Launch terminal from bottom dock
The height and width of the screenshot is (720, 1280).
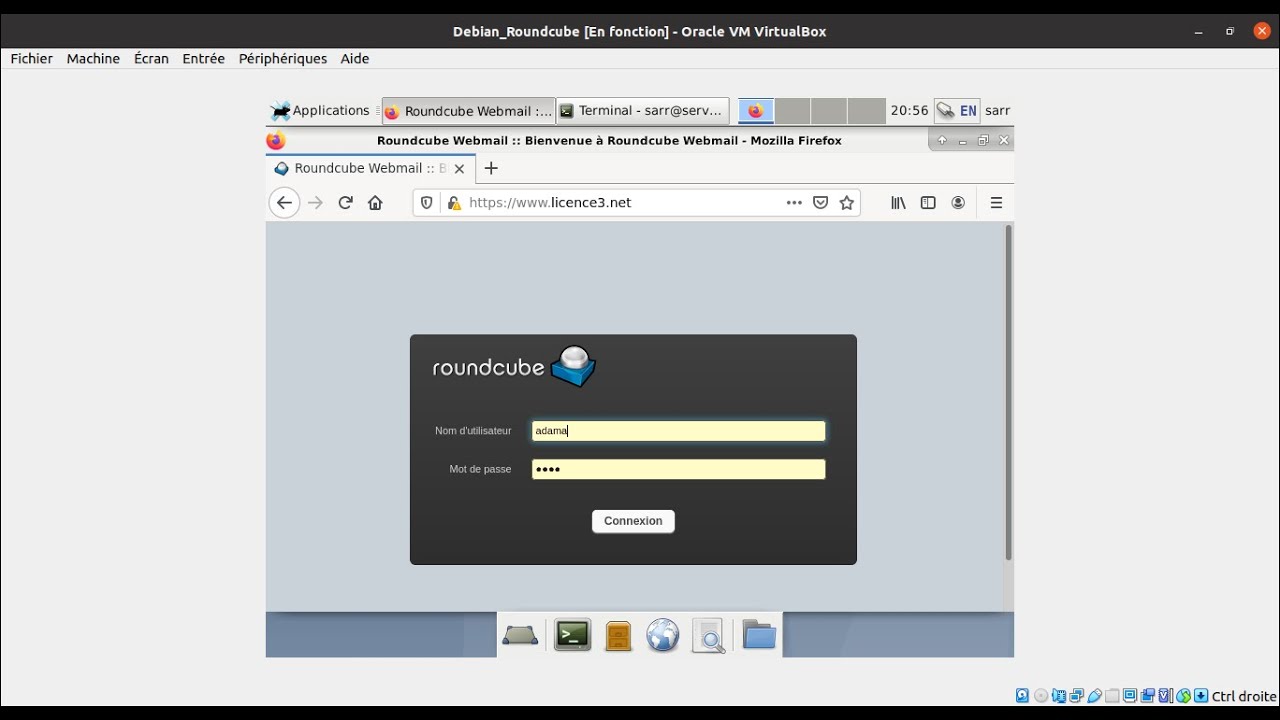[x=573, y=635]
